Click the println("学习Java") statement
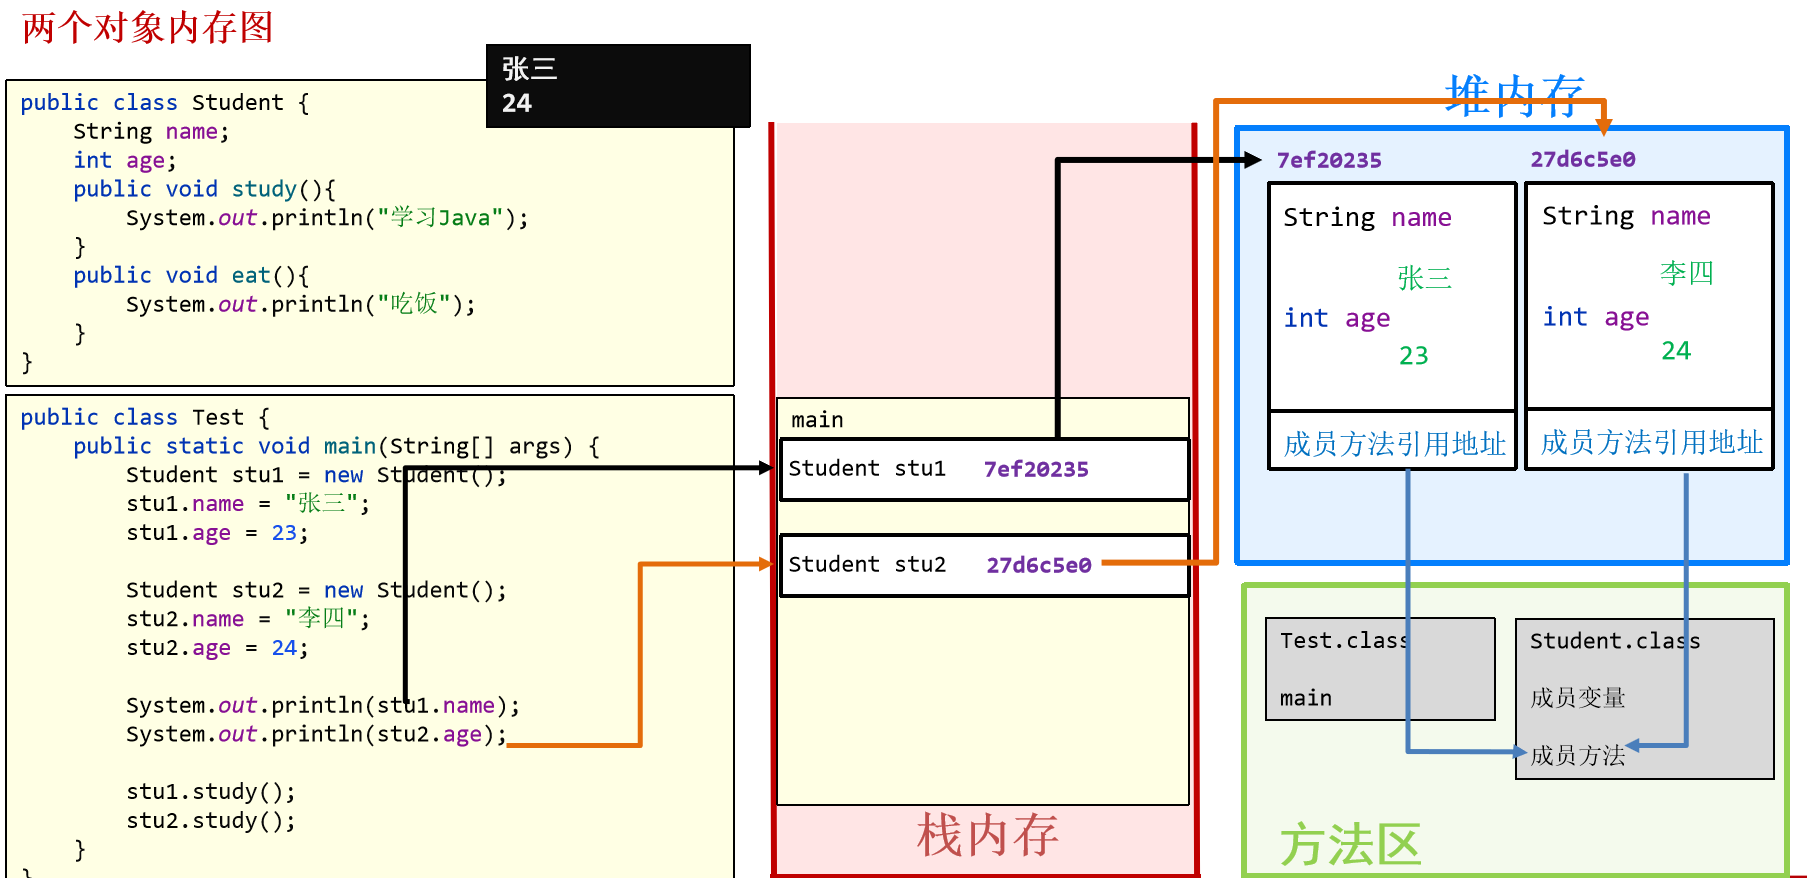 (x=327, y=218)
